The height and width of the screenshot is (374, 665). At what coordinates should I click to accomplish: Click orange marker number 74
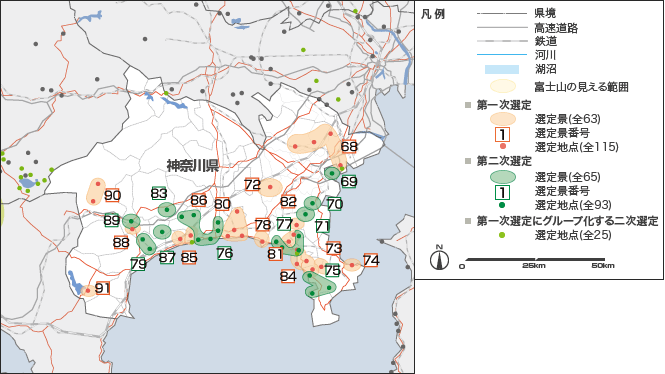coord(371,260)
